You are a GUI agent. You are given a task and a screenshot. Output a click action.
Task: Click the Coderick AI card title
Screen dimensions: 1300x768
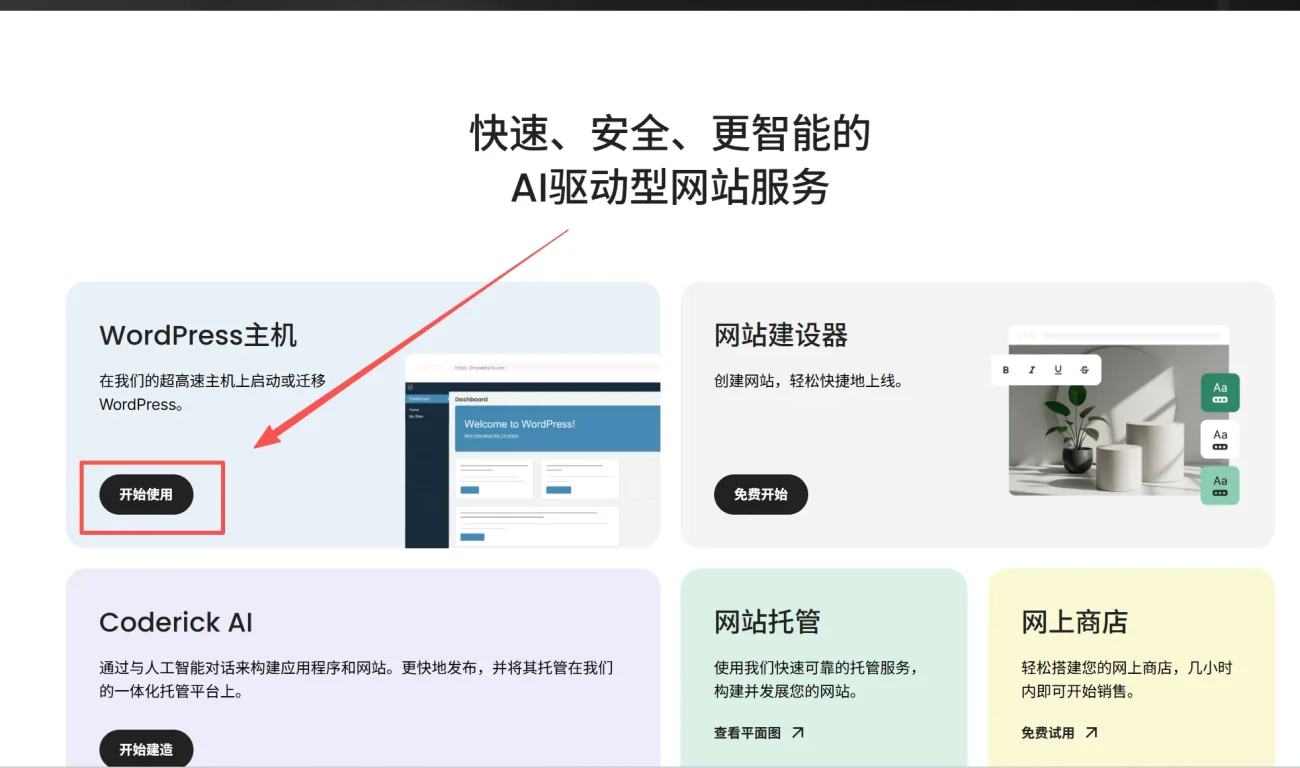[176, 622]
